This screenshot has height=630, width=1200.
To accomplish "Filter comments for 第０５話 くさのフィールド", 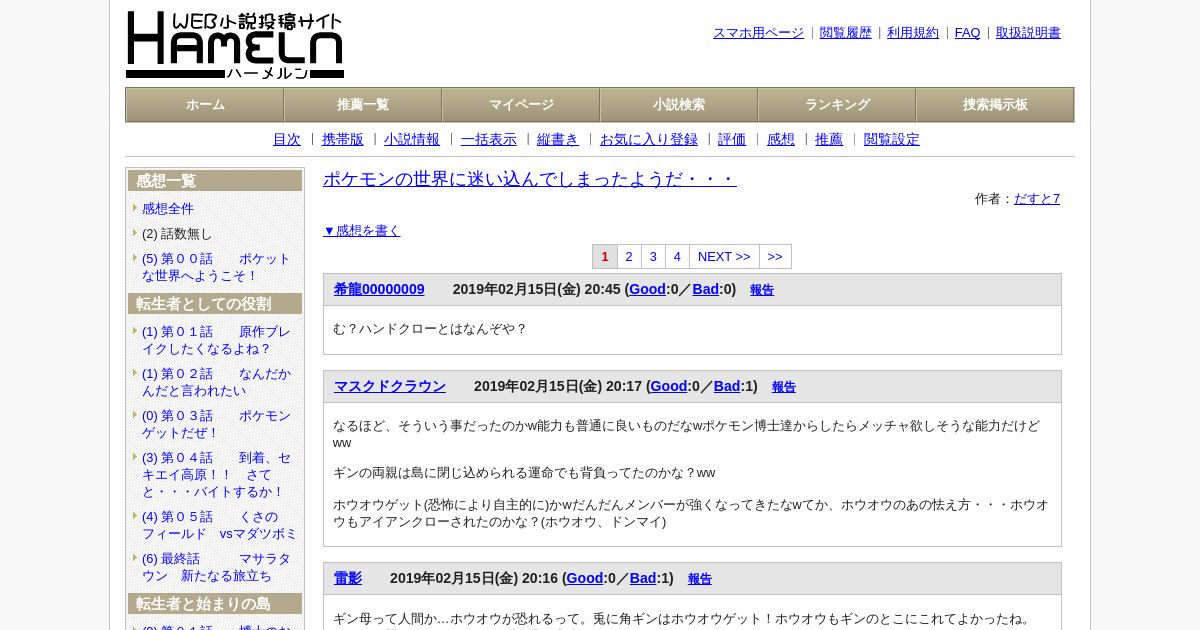I will click(x=219, y=525).
